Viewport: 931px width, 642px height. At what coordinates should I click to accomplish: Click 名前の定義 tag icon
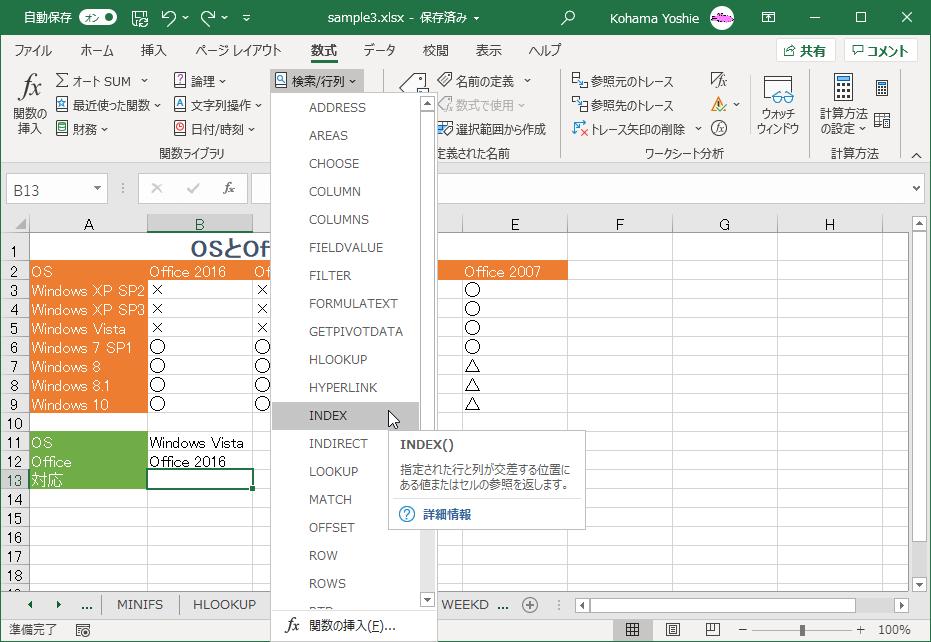click(445, 80)
